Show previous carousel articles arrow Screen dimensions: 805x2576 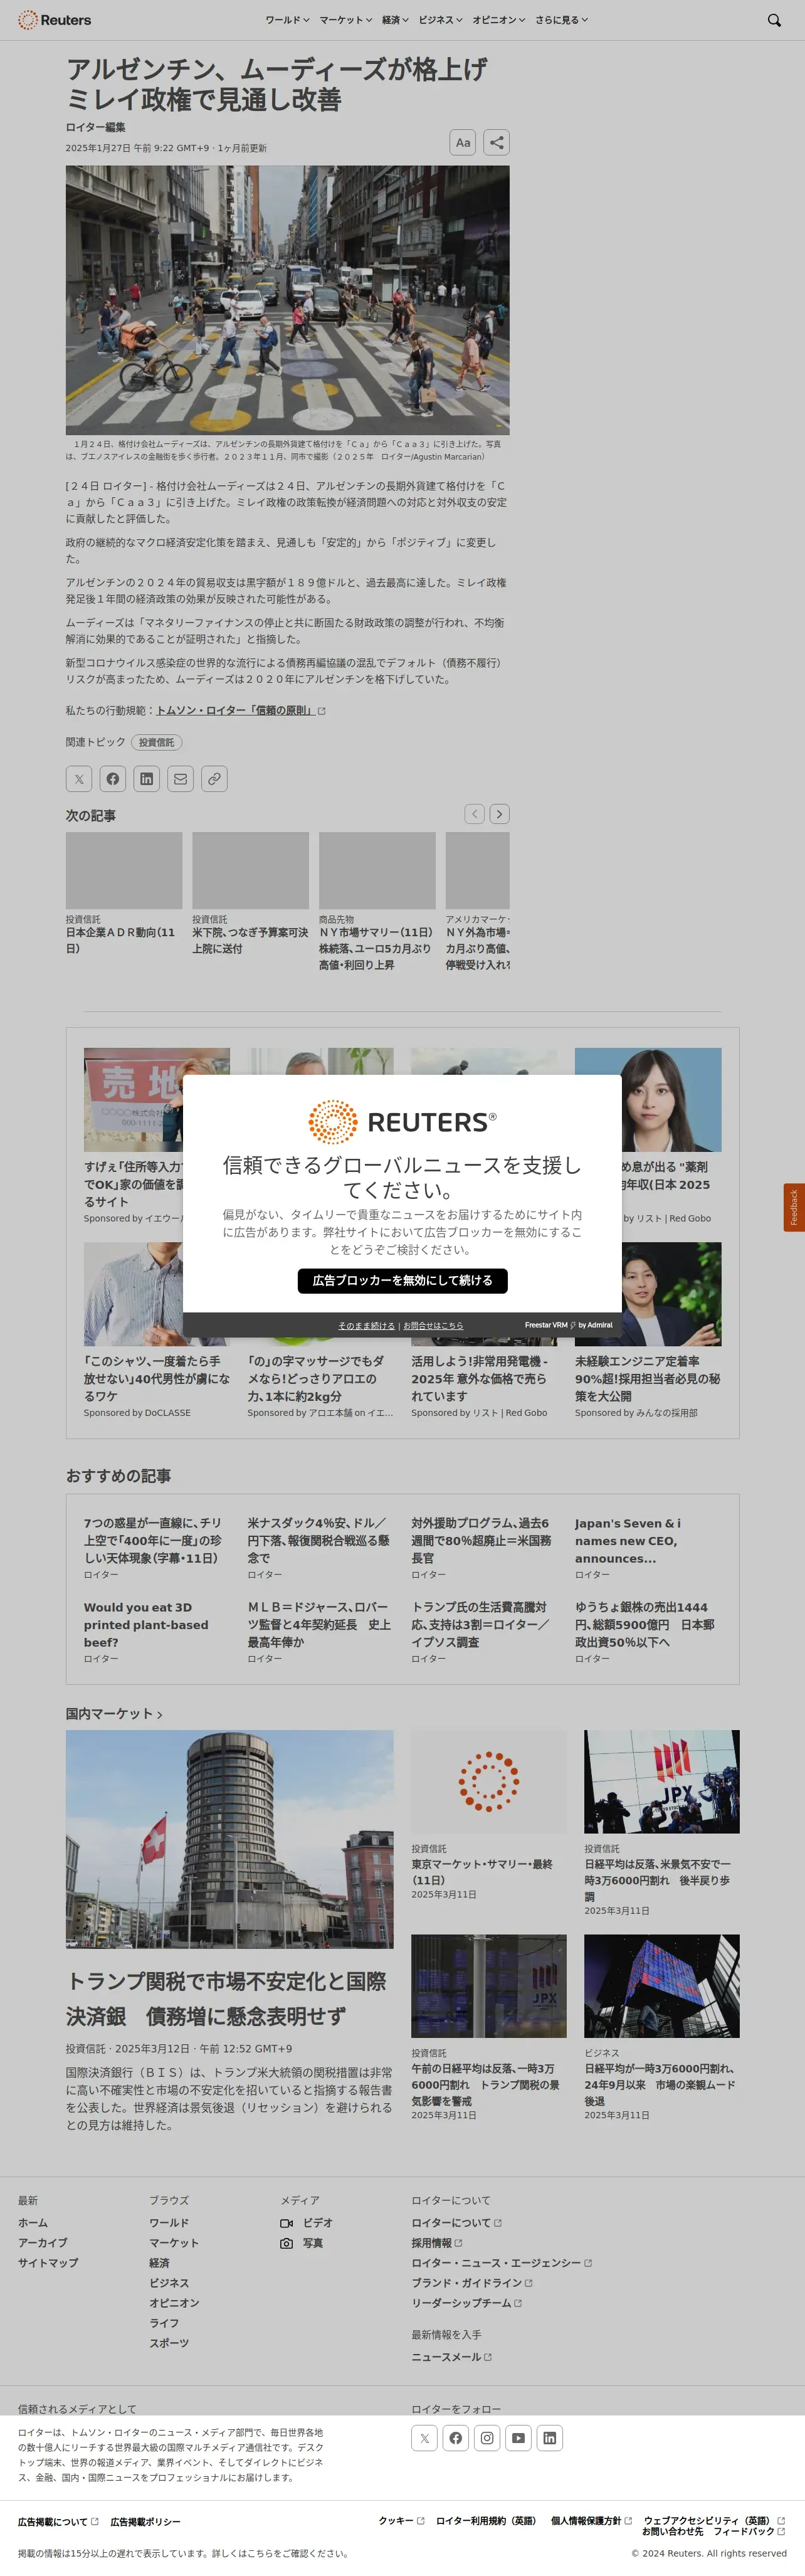pos(474,814)
